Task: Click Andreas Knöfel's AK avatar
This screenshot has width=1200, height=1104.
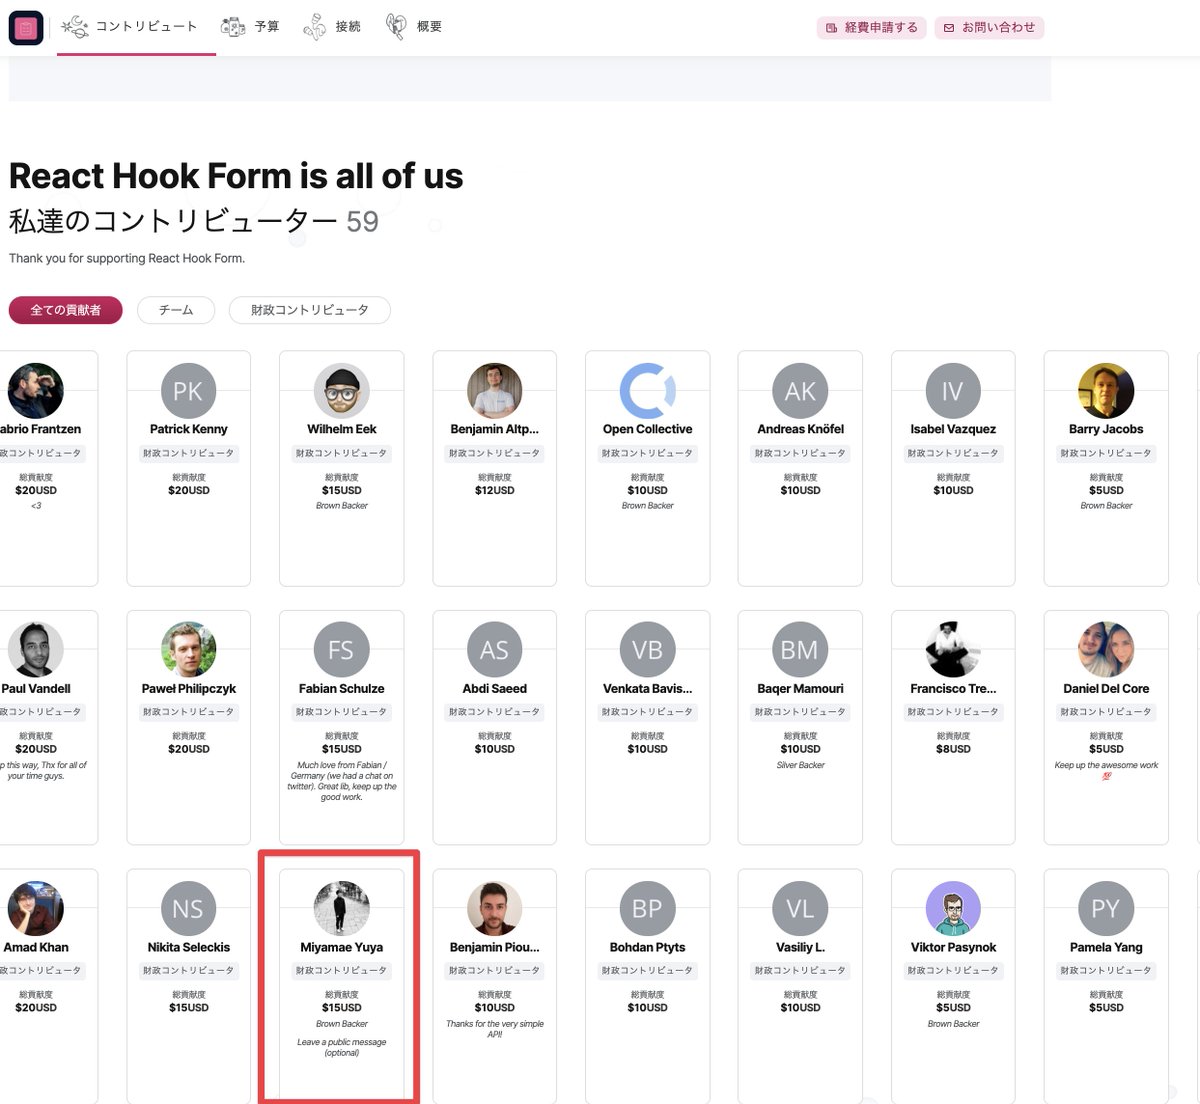Action: pos(800,391)
